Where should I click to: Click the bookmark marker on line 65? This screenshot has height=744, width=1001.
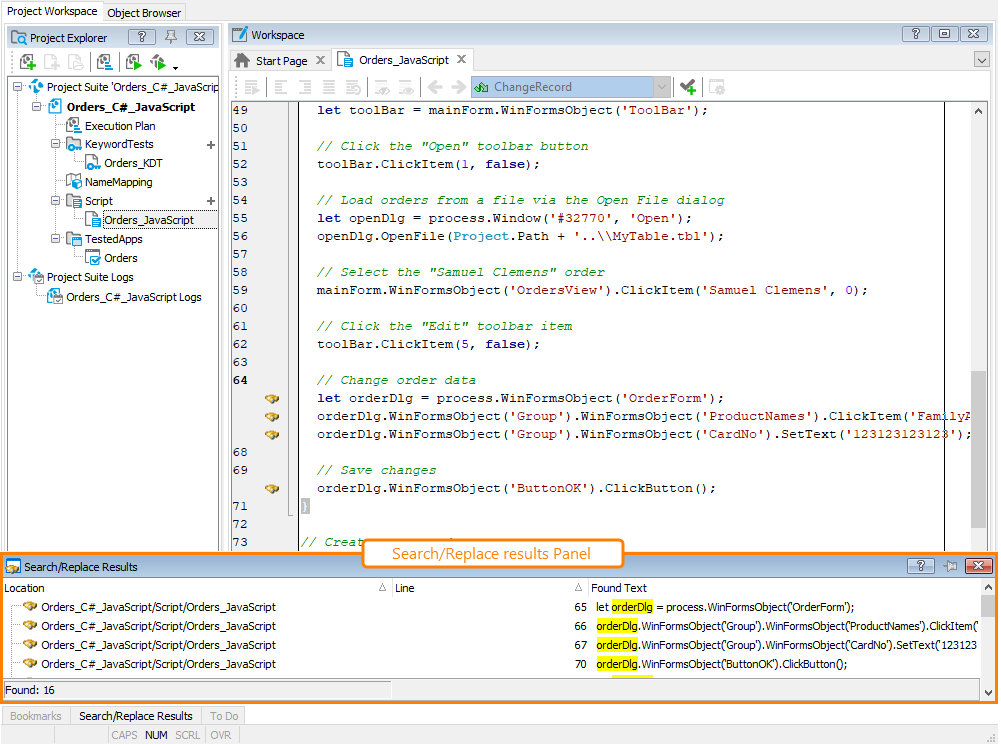271,398
